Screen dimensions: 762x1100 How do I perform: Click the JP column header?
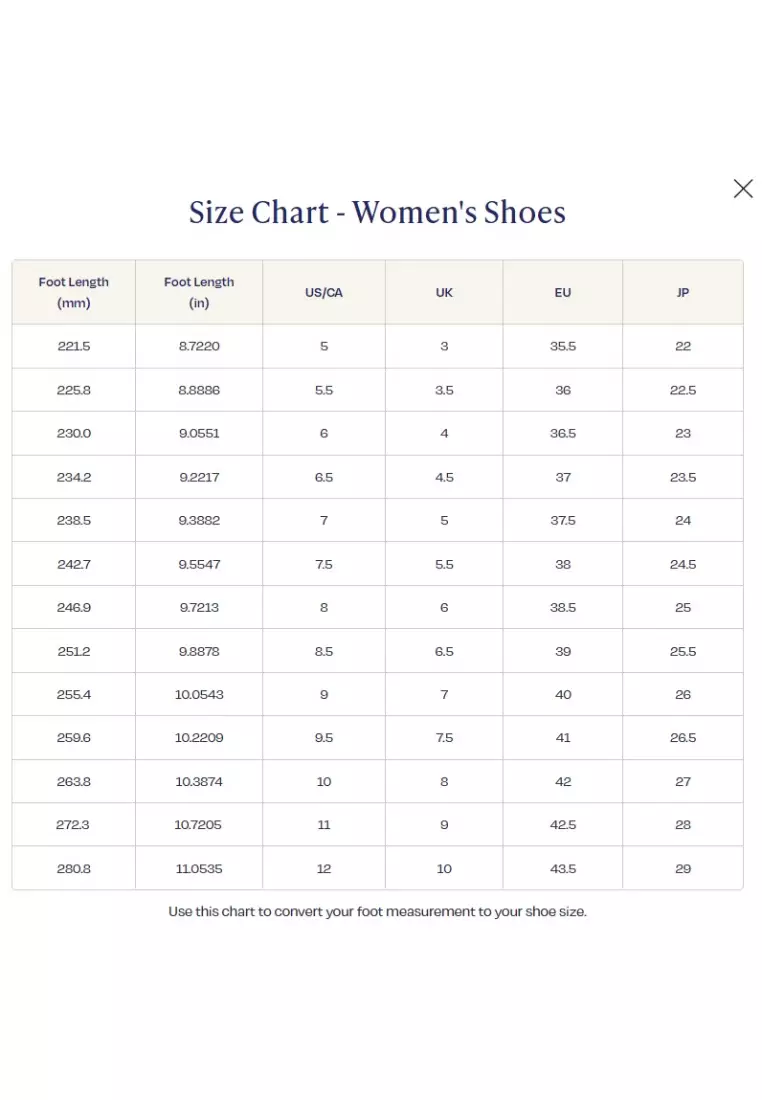click(x=683, y=292)
